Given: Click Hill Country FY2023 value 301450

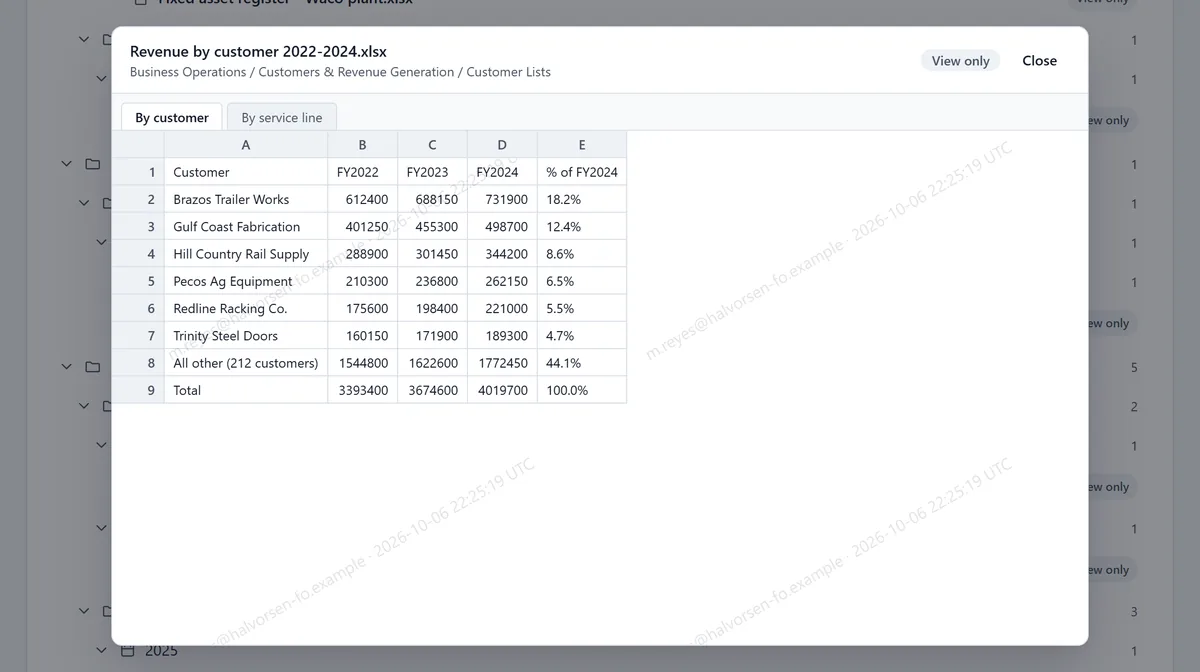Looking at the screenshot, I should (433, 254).
